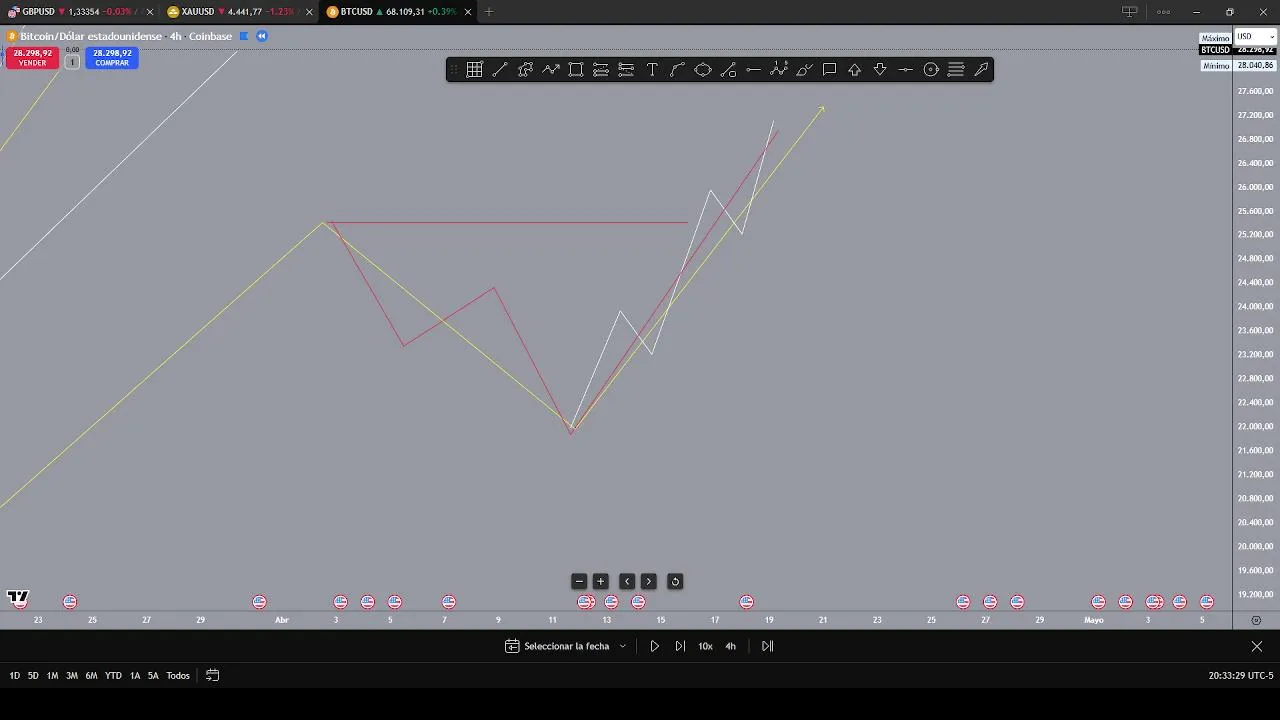This screenshot has height=720, width=1280.
Task: Open the Seleccionar la fecha dropdown
Action: coord(566,646)
